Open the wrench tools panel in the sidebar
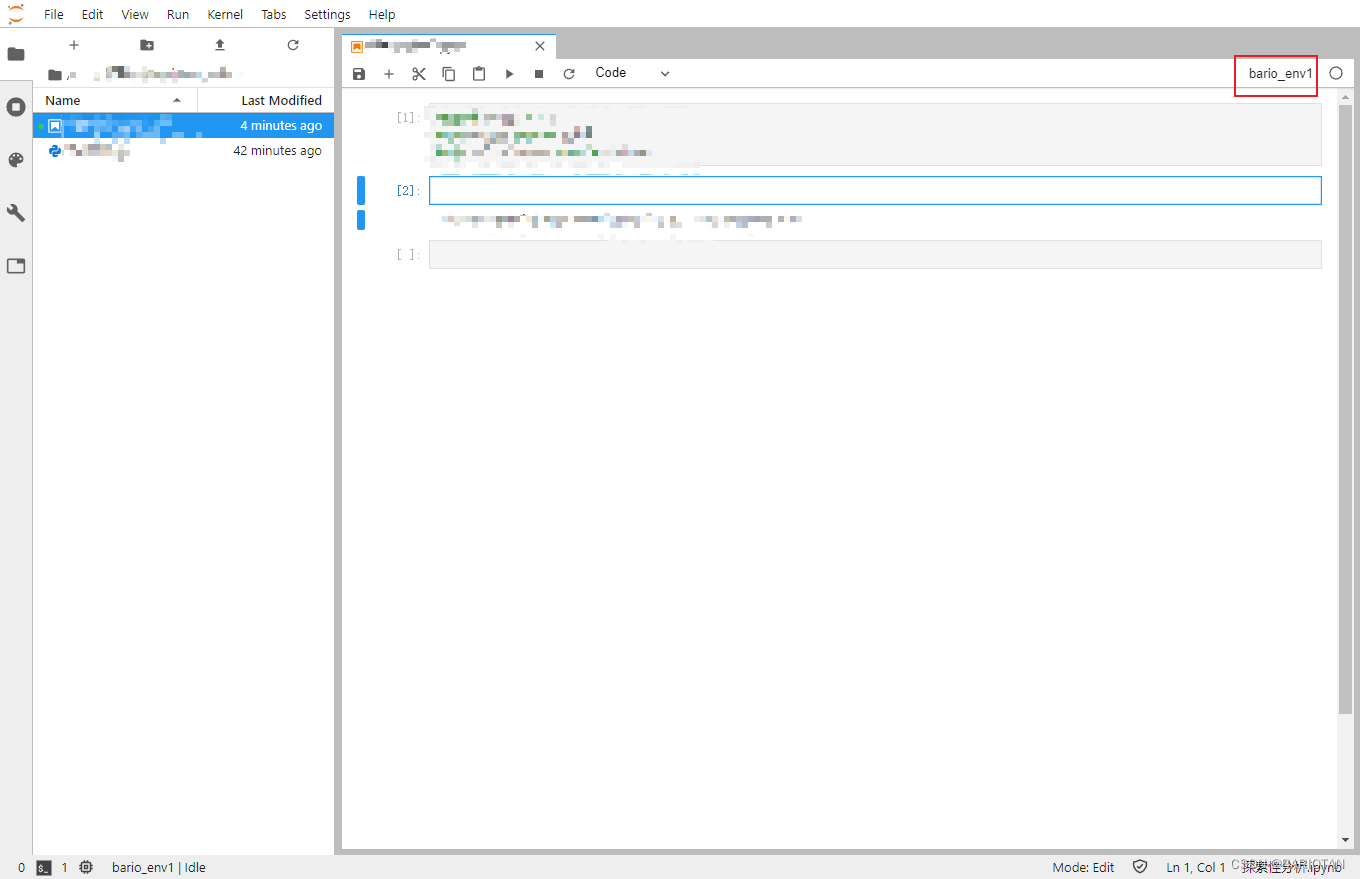 coord(16,213)
